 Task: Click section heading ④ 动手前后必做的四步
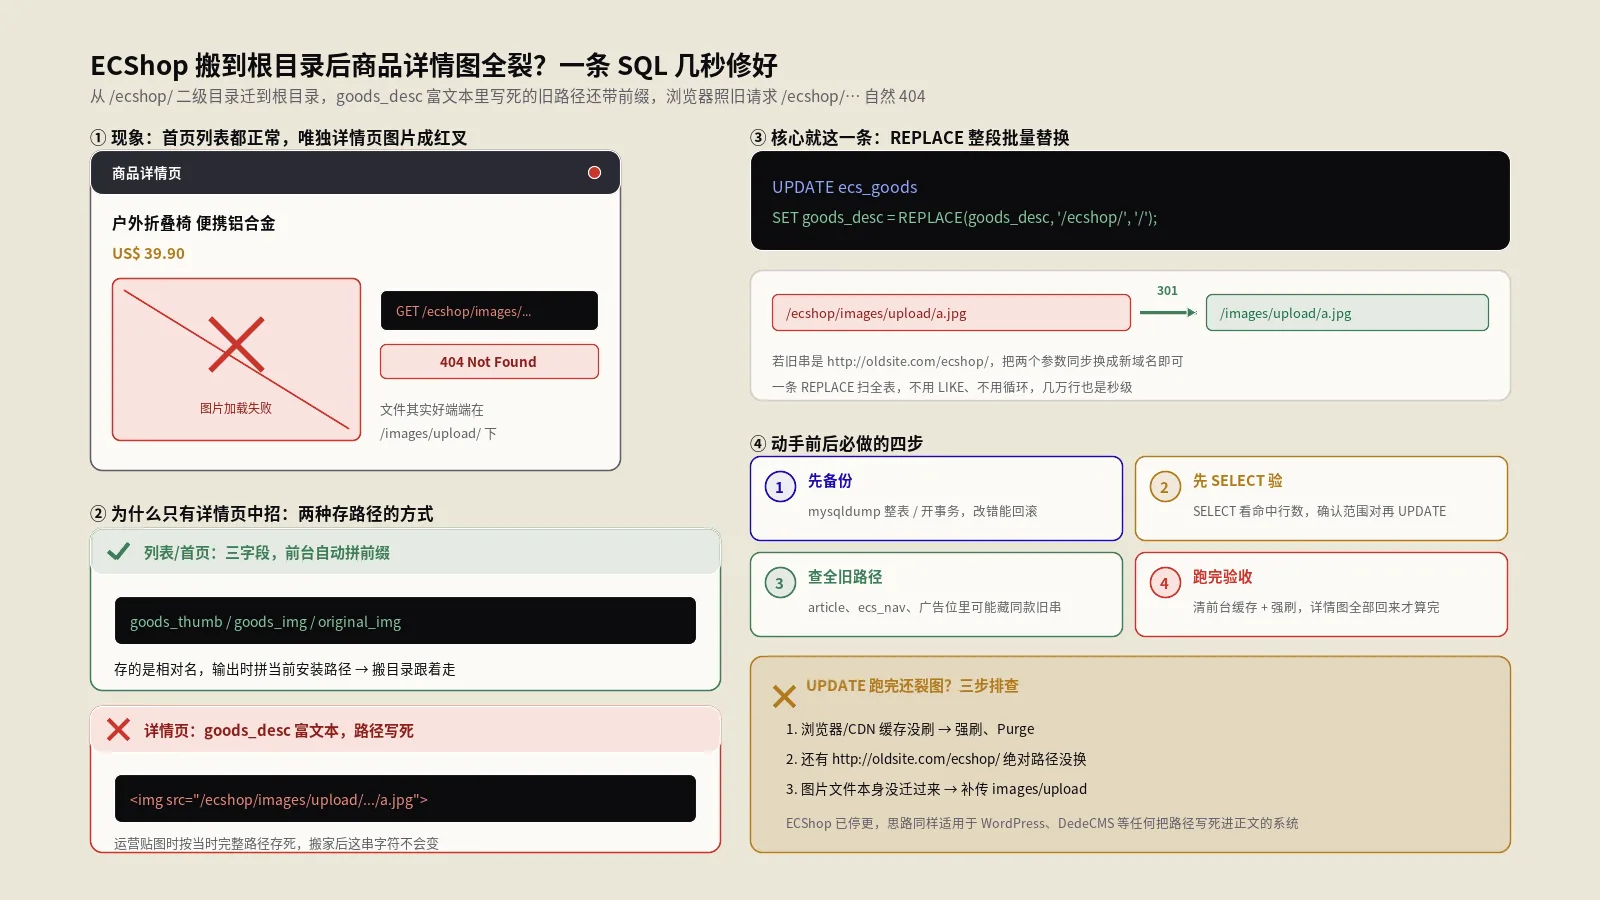837,444
